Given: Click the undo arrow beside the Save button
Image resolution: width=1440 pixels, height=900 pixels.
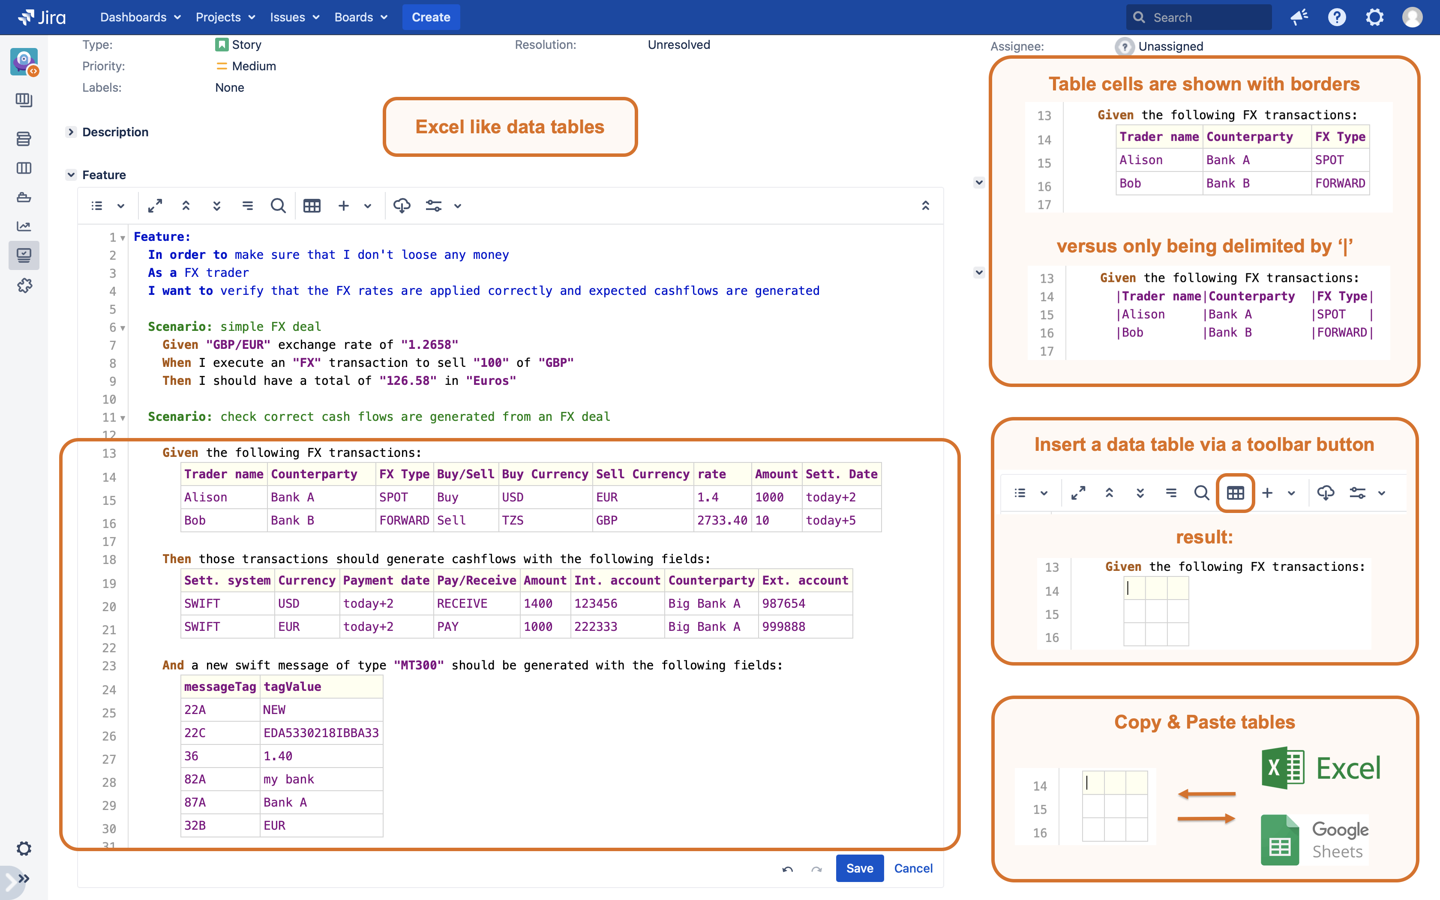Looking at the screenshot, I should tap(787, 869).
